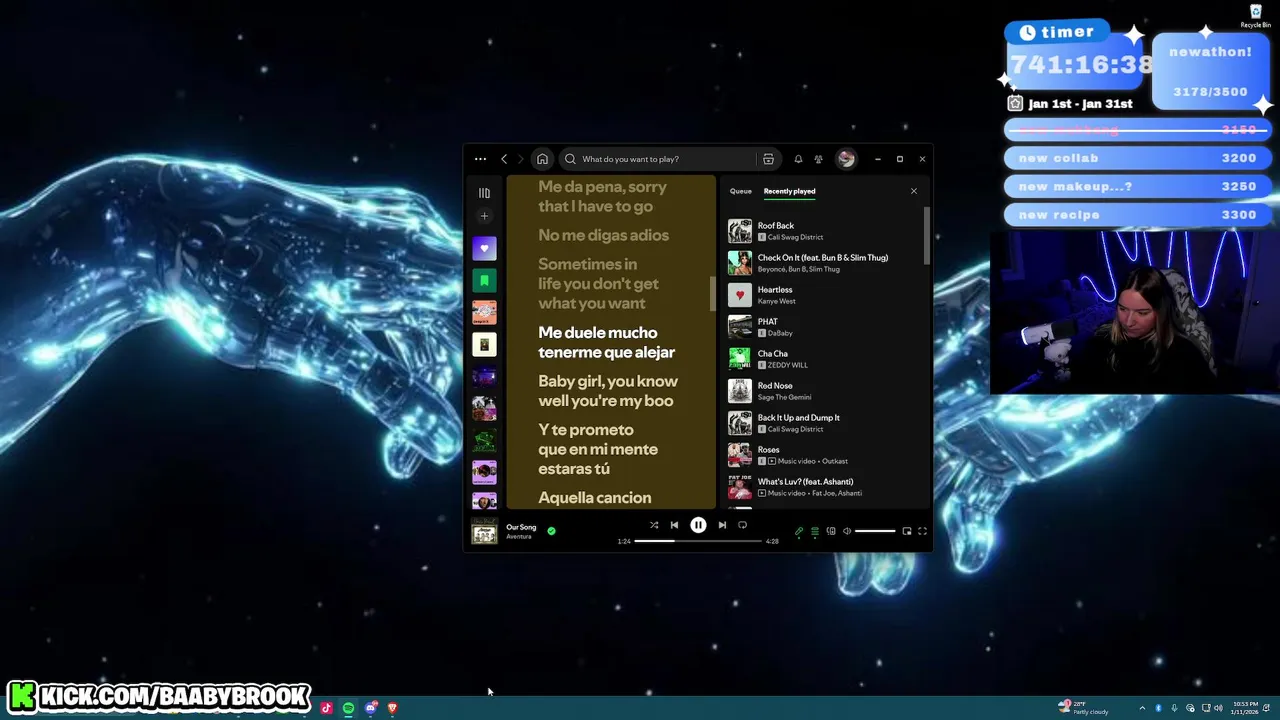Open green bookmark Your Episodes item

484,281
